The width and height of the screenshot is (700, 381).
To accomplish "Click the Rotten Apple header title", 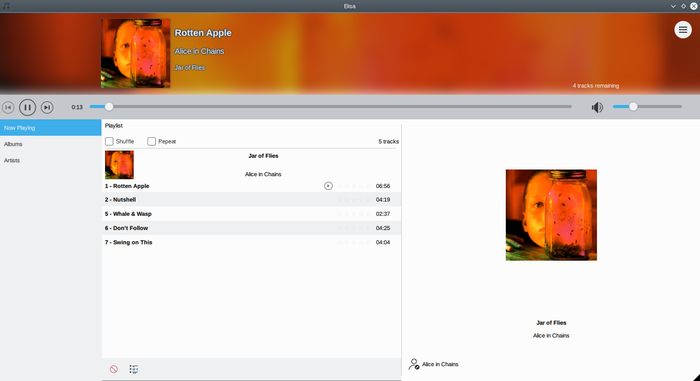I will click(203, 33).
